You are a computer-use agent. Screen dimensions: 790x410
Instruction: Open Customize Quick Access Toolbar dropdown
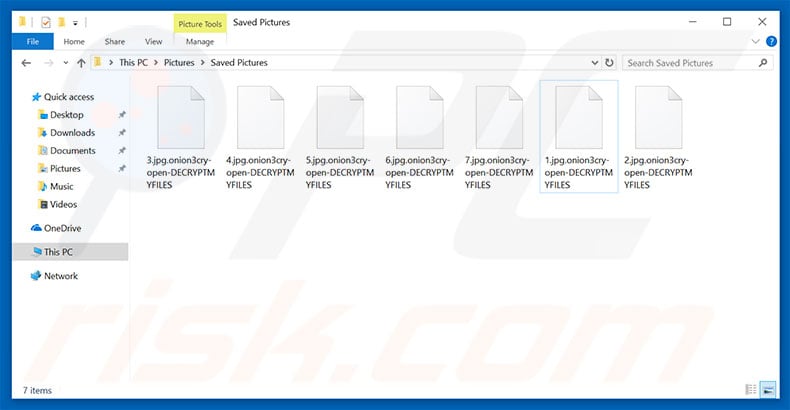75,23
